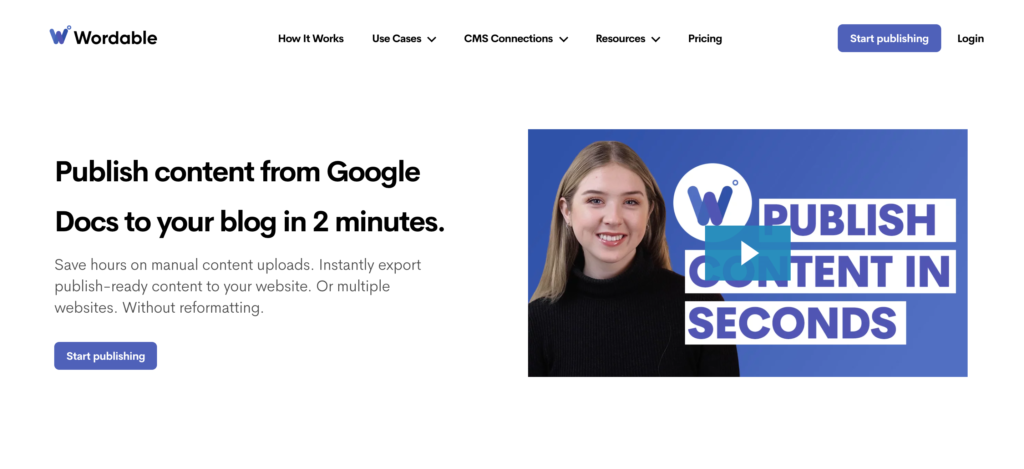Click Start publishing button below hero text
Image resolution: width=1024 pixels, height=469 pixels.
point(105,356)
